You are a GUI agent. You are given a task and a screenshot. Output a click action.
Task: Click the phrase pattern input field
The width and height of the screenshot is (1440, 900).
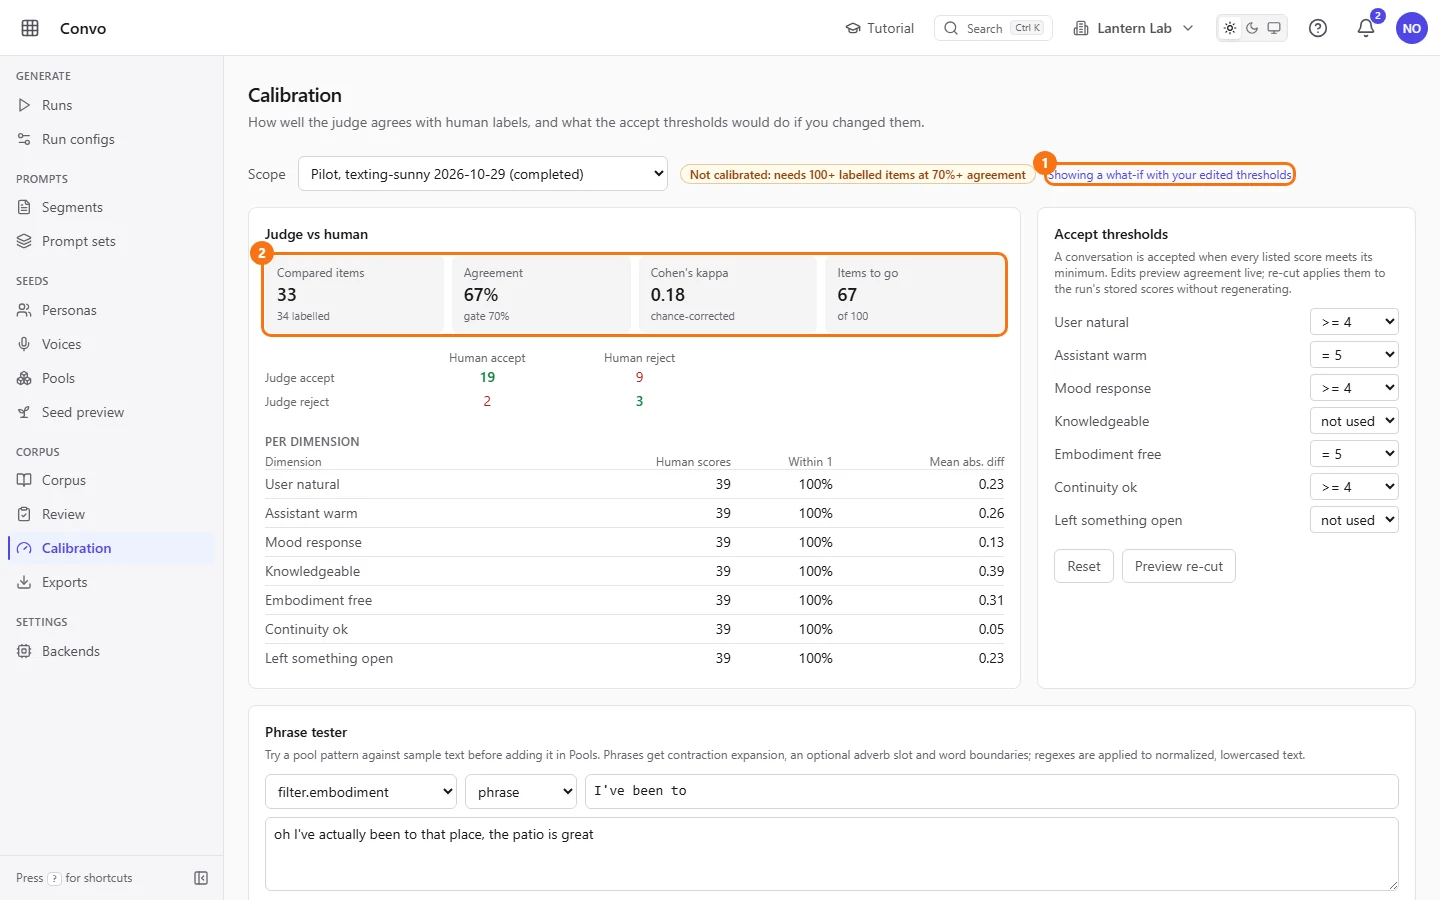coord(992,791)
